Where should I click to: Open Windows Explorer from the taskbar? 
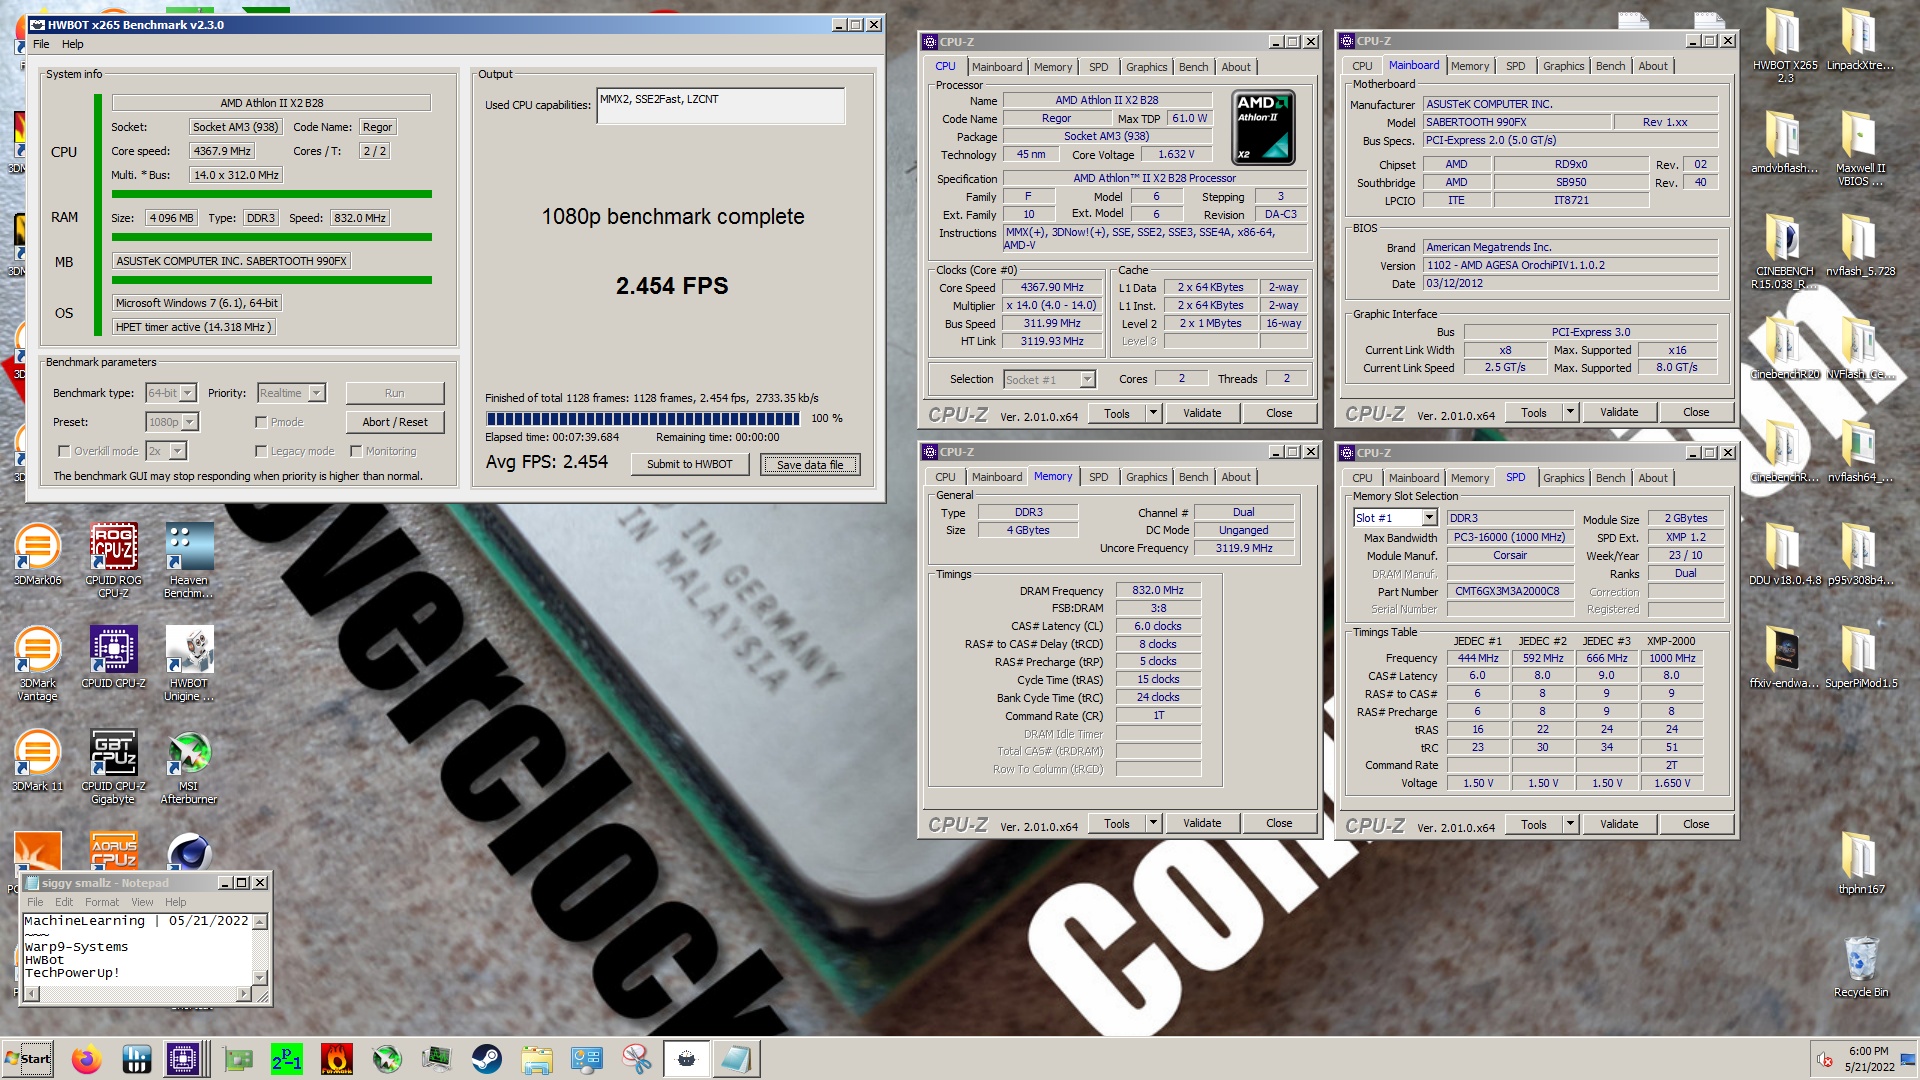coord(537,1059)
